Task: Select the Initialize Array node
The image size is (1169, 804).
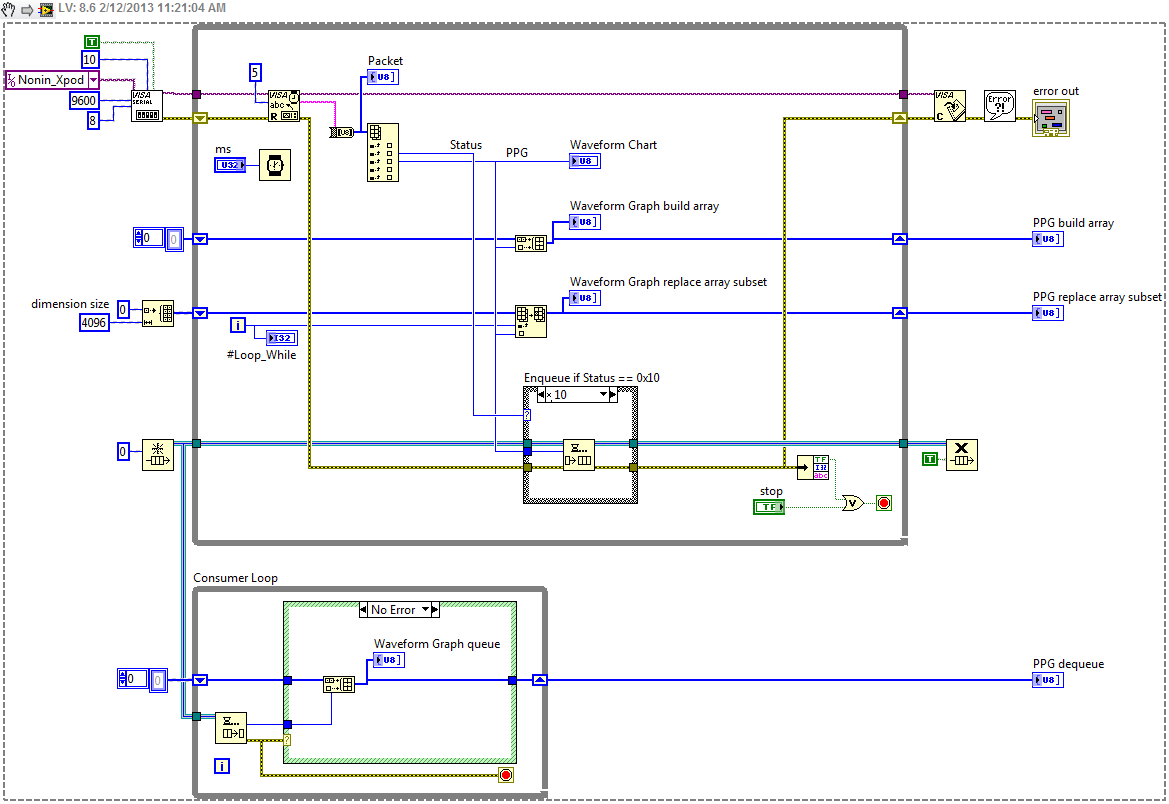Action: [x=158, y=313]
